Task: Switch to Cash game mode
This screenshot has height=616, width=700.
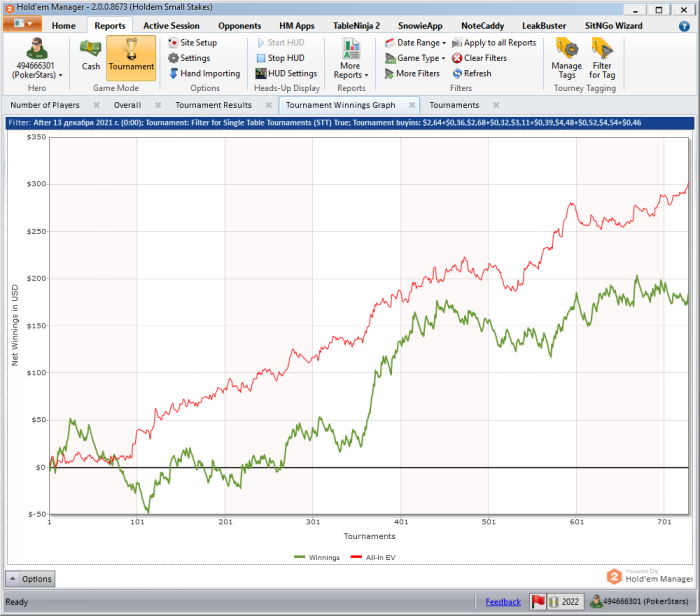Action: coord(91,55)
